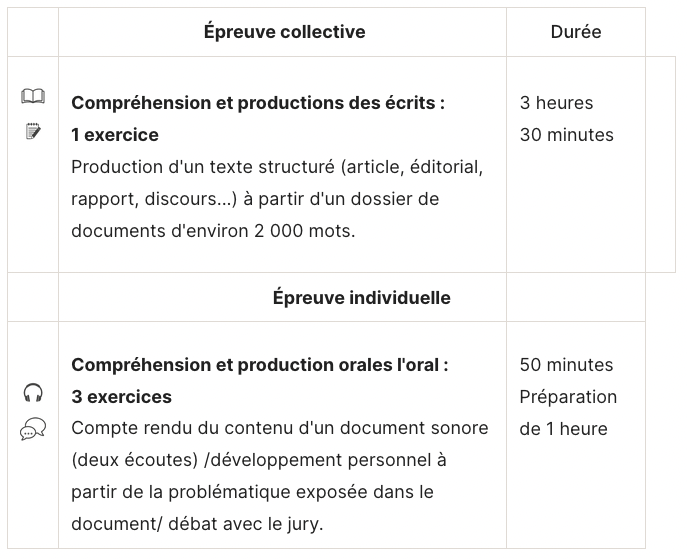
Task: Click the open book reading icon
Action: 33,97
